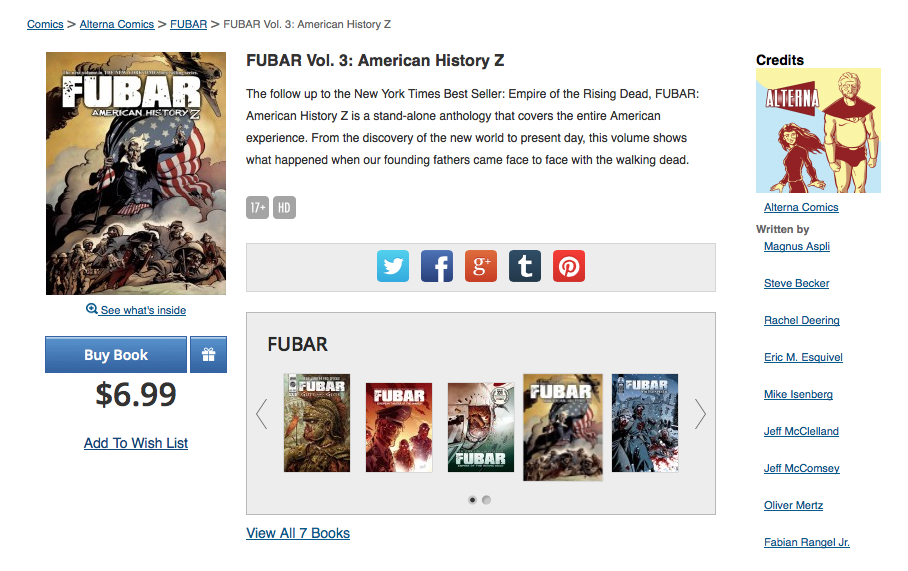Show next FUBAR books with right arrow
Screen dimensions: 908x571
[700, 414]
